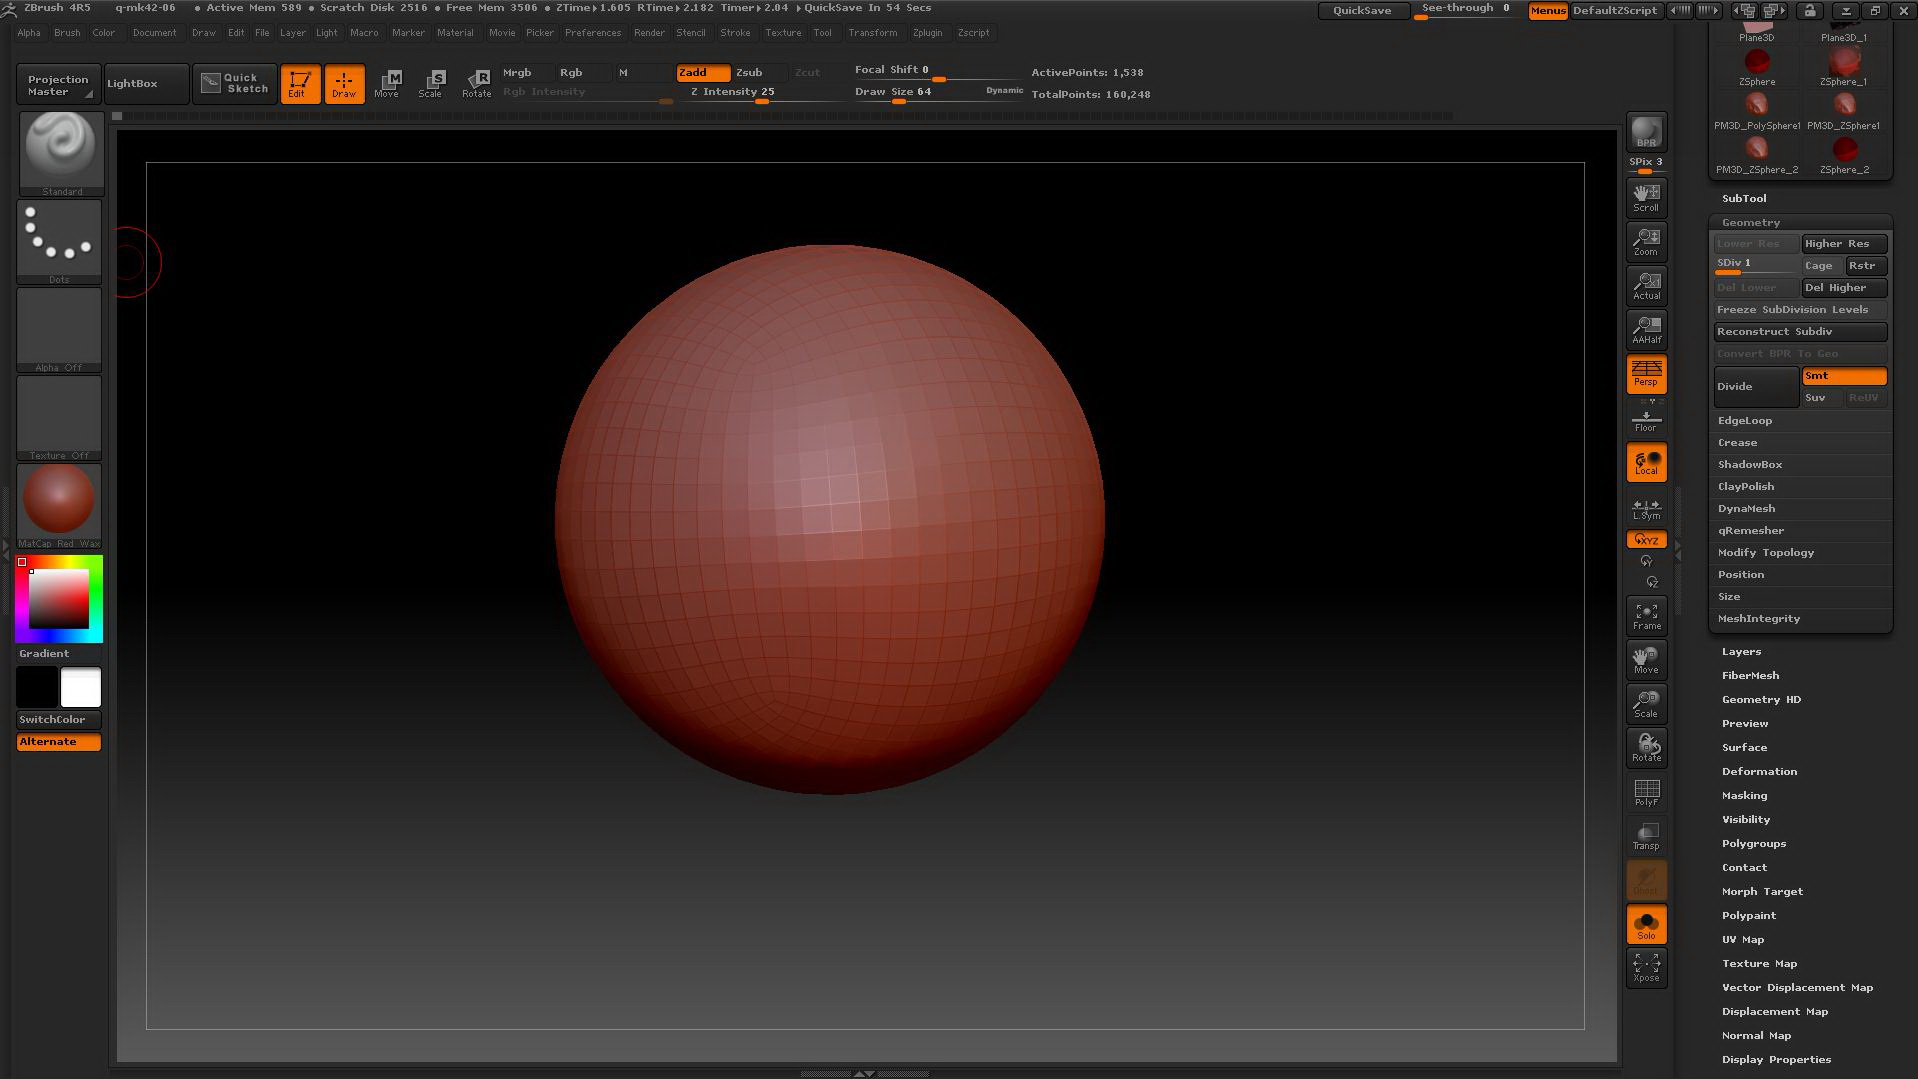Open the Document menu
Viewport: 1918px width, 1079px height.
154,33
